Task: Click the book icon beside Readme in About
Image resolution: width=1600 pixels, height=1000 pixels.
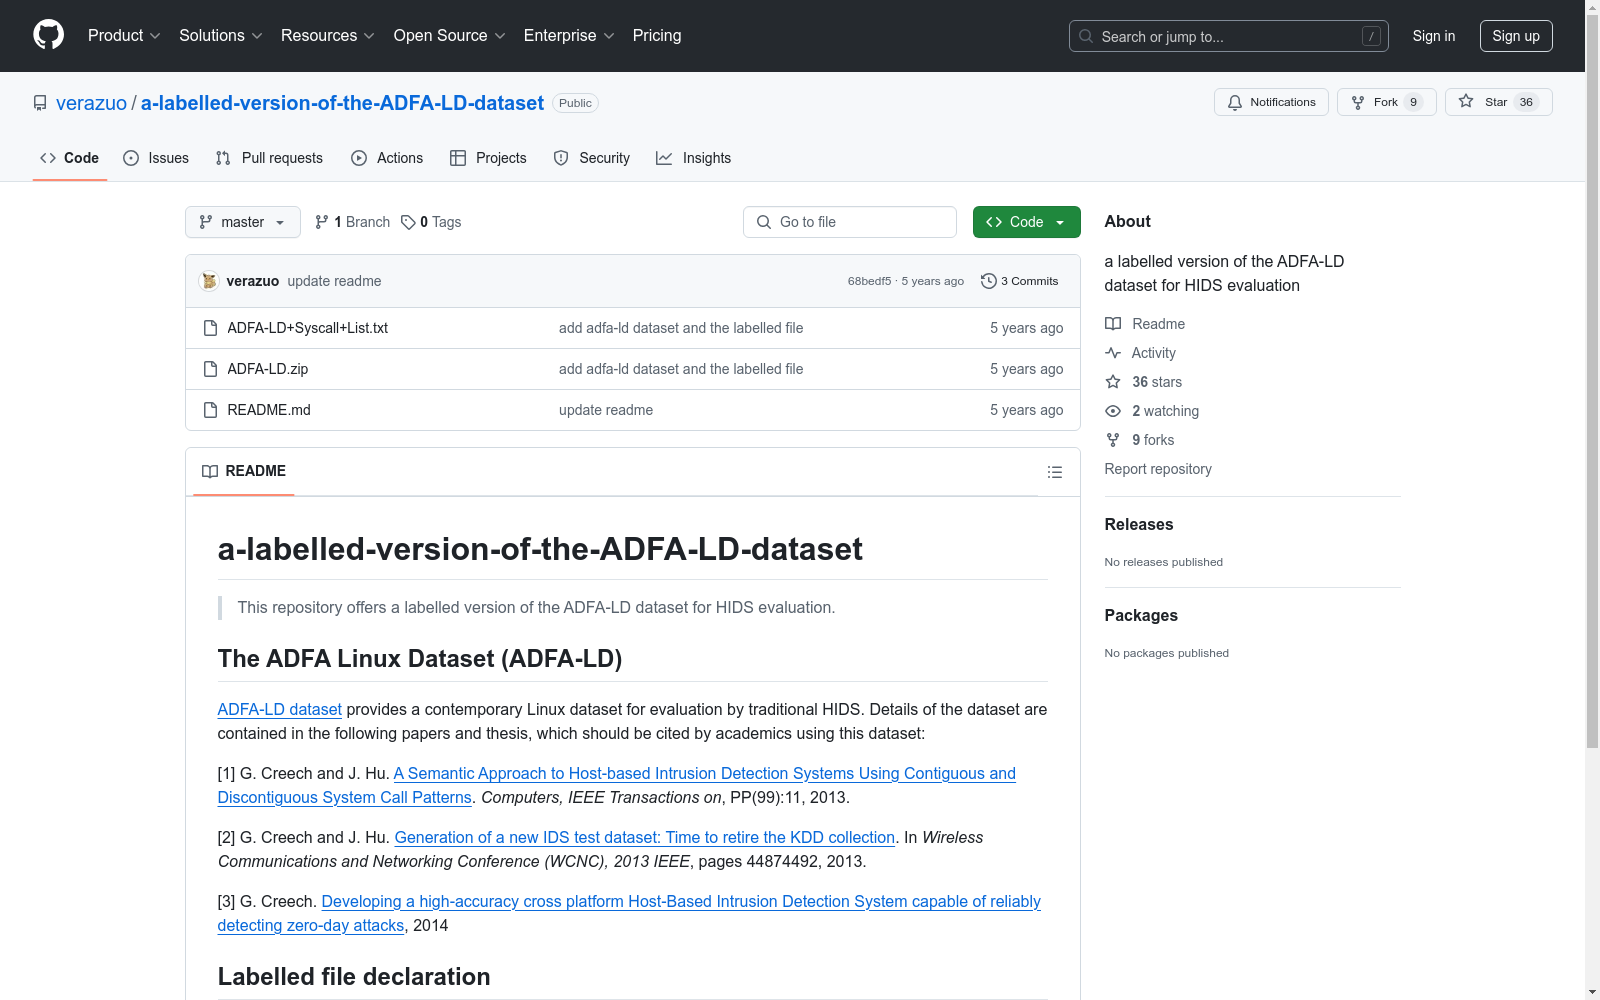Action: (x=1113, y=324)
